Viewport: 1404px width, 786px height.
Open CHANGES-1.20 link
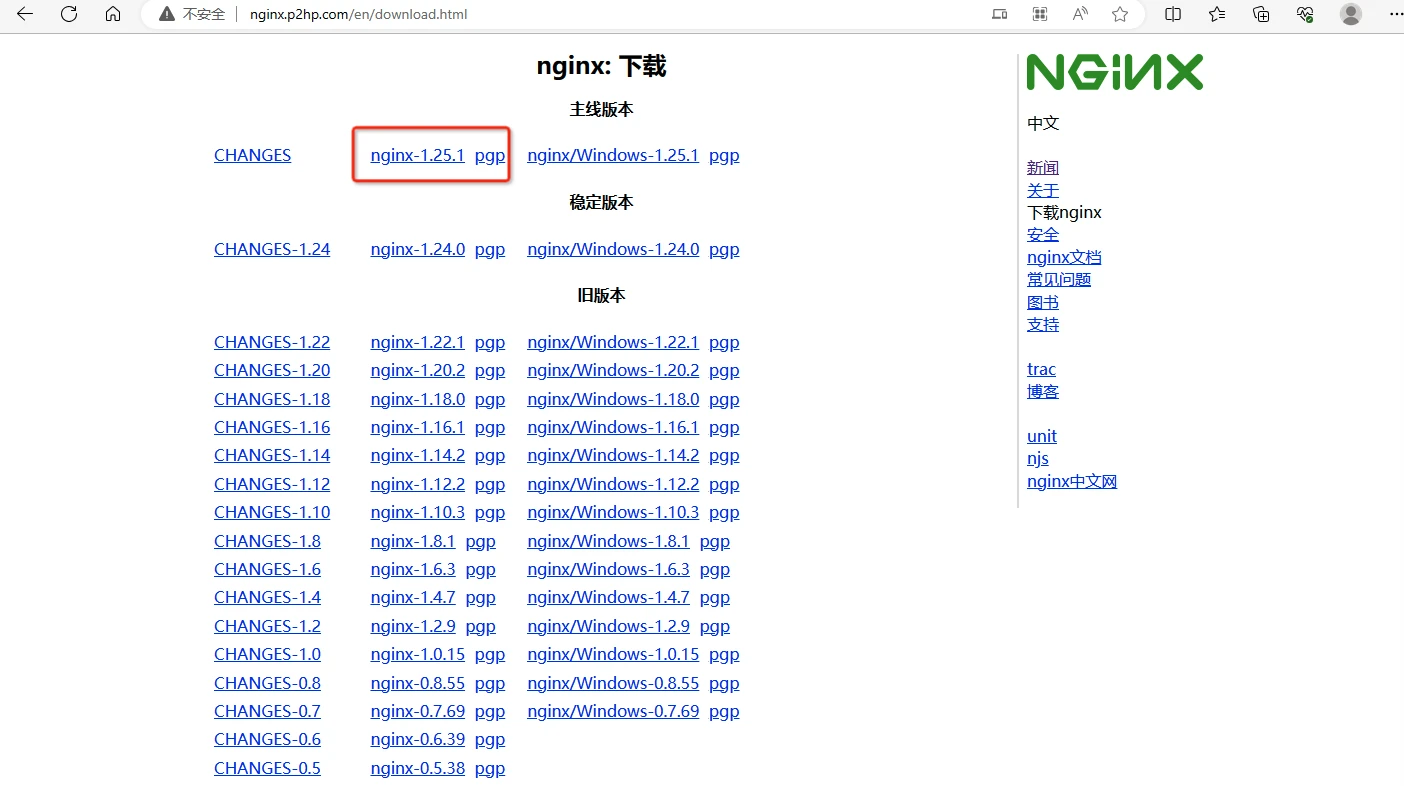coord(272,370)
